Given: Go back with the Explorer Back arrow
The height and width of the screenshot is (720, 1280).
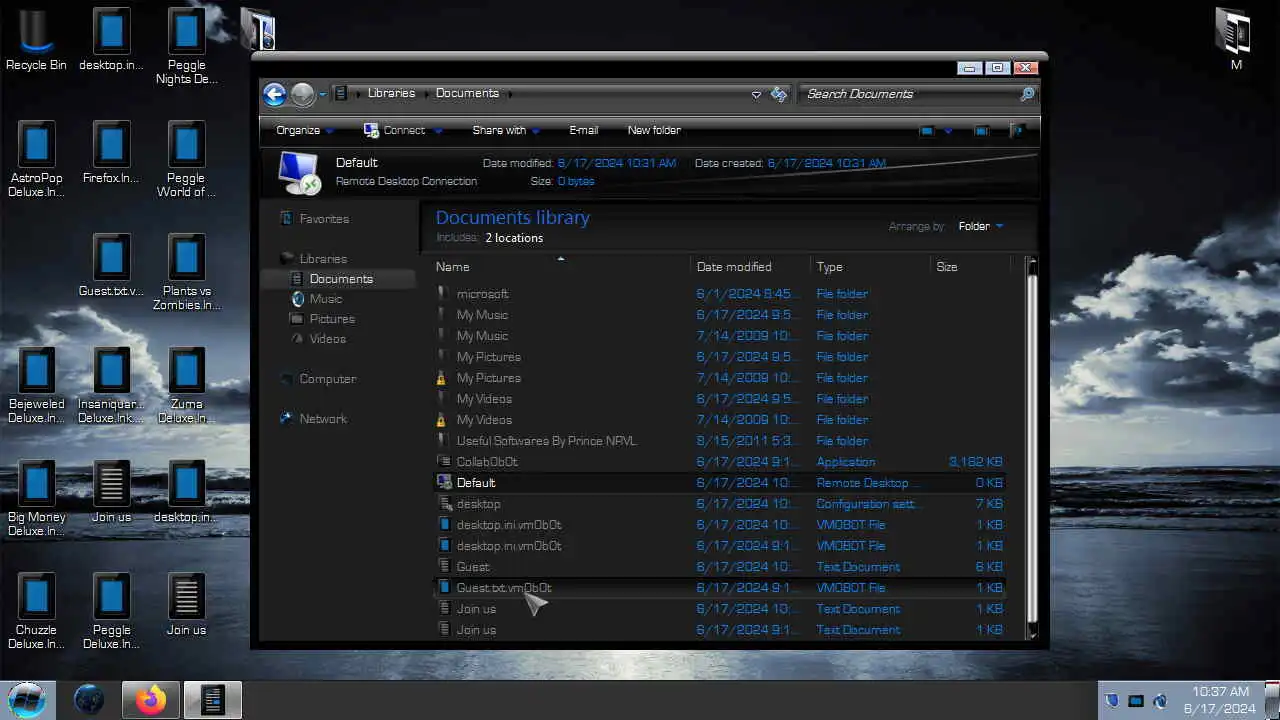Looking at the screenshot, I should 275,94.
